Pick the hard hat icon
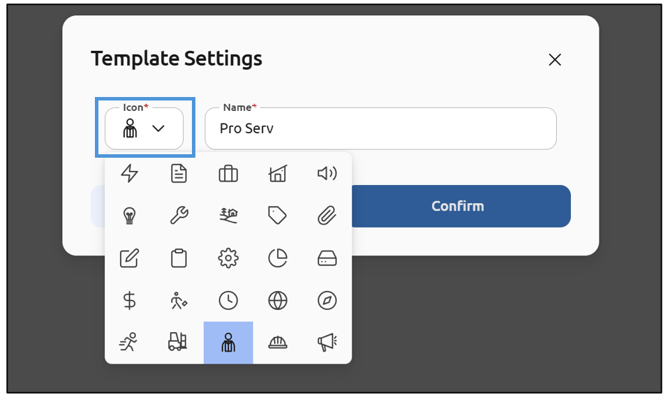Viewport: 670px width, 402px height. point(277,343)
